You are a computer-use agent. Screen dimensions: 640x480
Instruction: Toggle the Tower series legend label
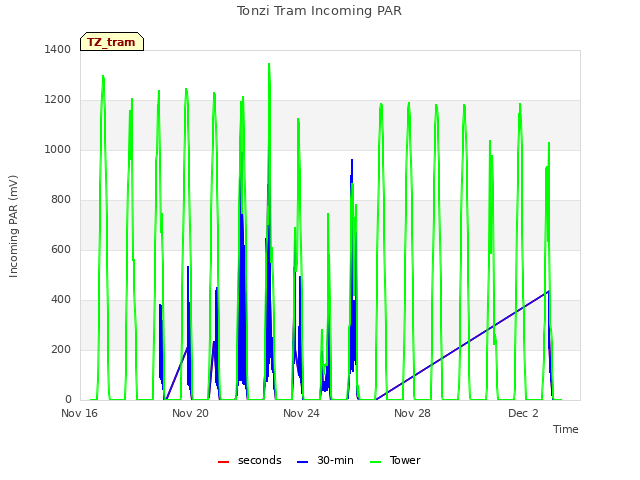(405, 460)
